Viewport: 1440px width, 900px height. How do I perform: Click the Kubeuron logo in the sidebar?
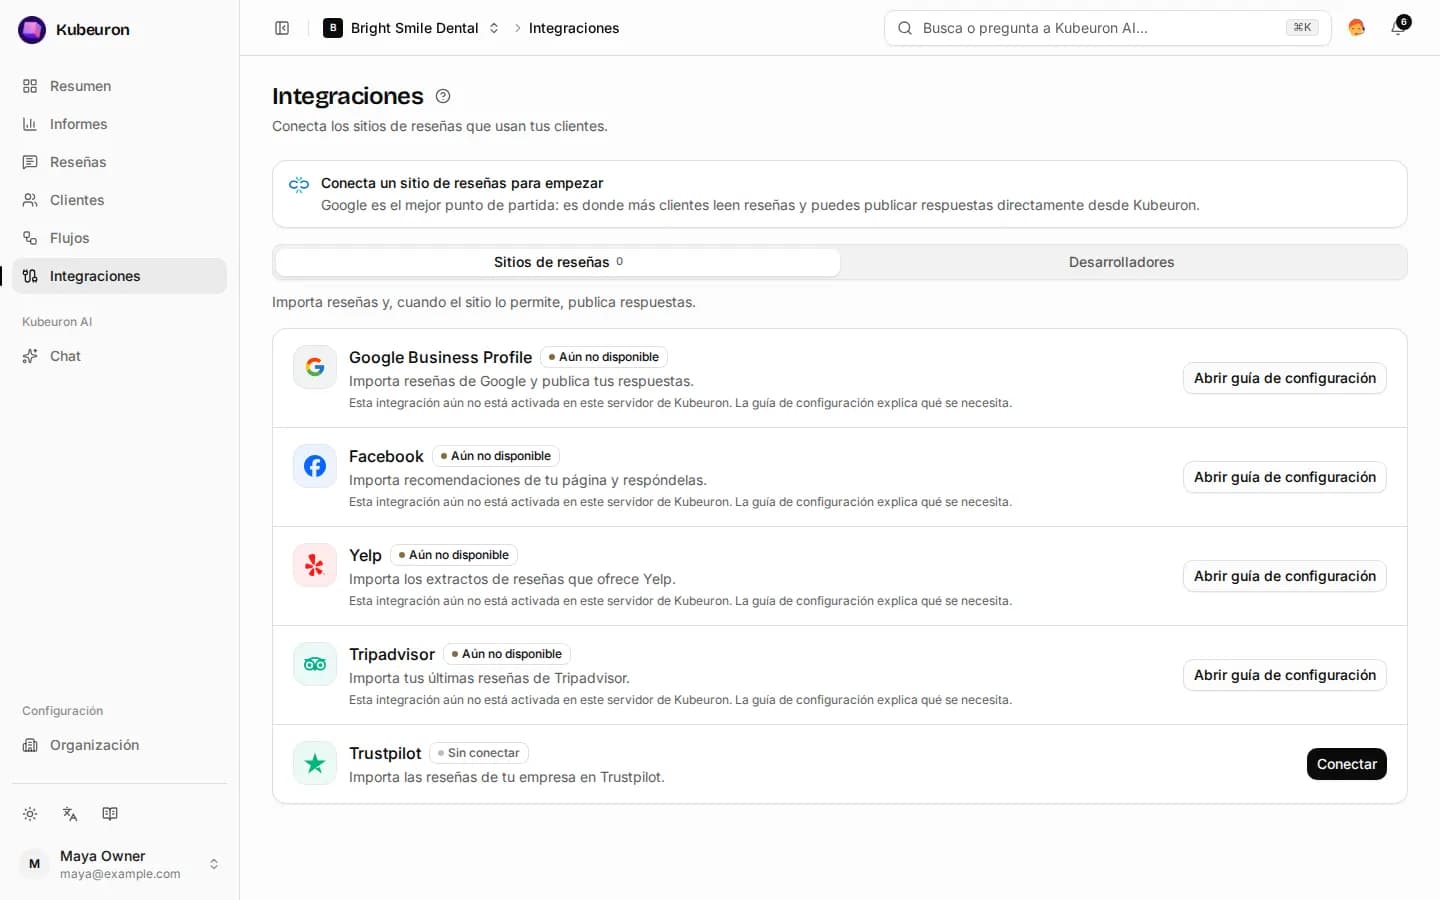[x=32, y=30]
